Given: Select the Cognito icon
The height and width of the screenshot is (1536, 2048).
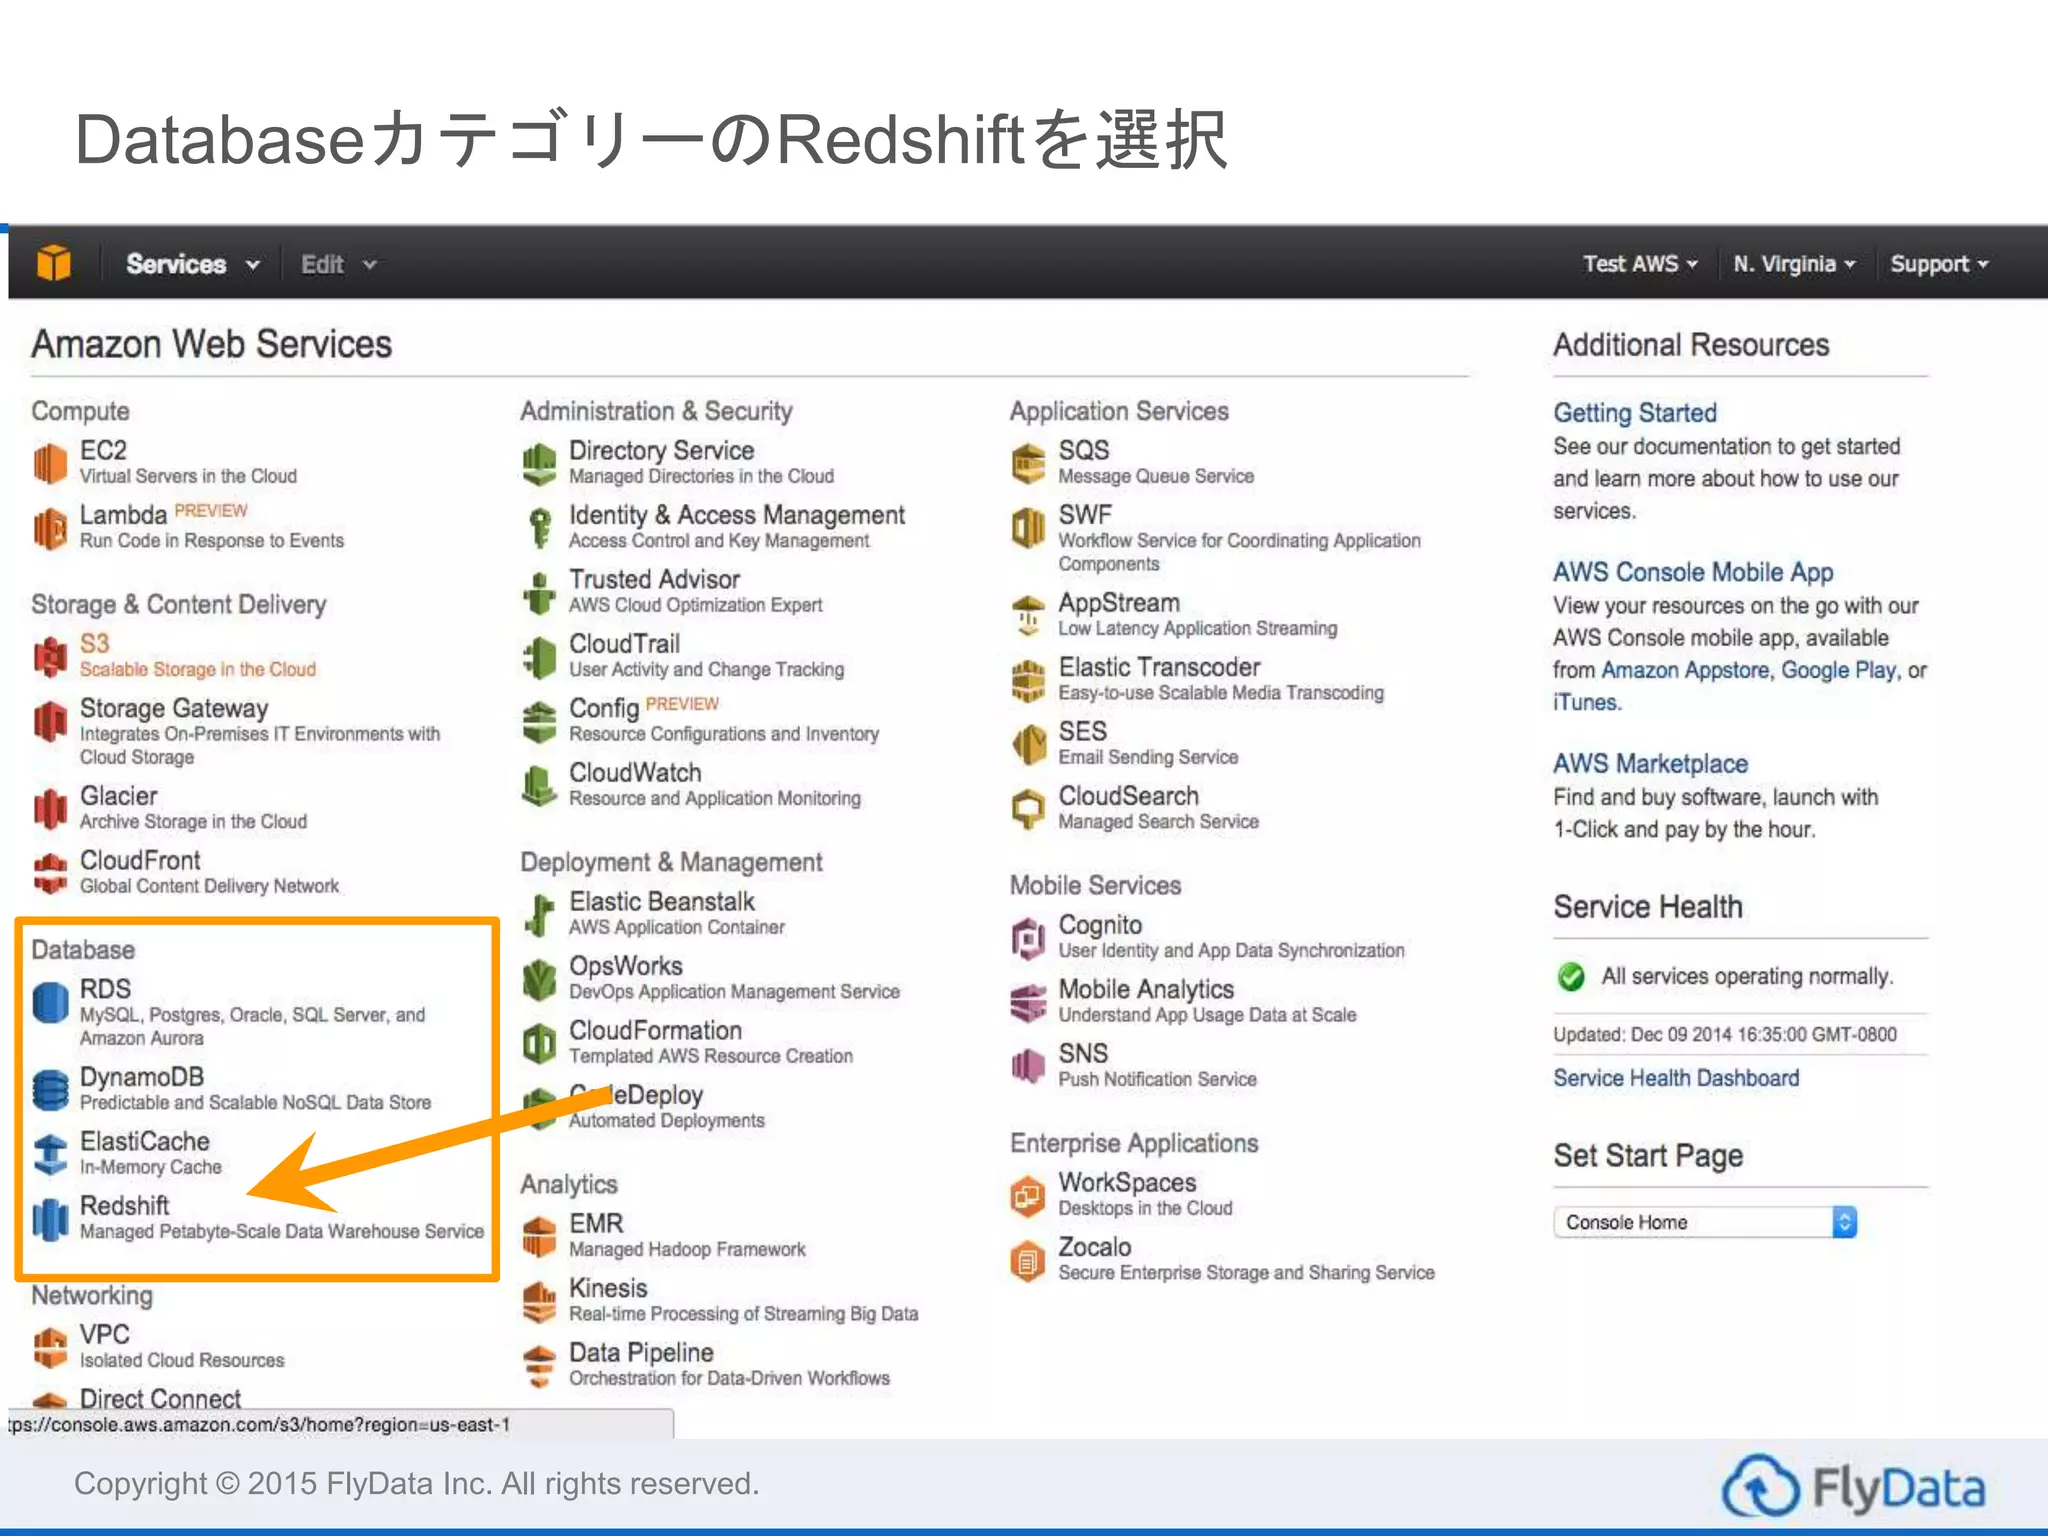Looking at the screenshot, I should (x=1029, y=938).
